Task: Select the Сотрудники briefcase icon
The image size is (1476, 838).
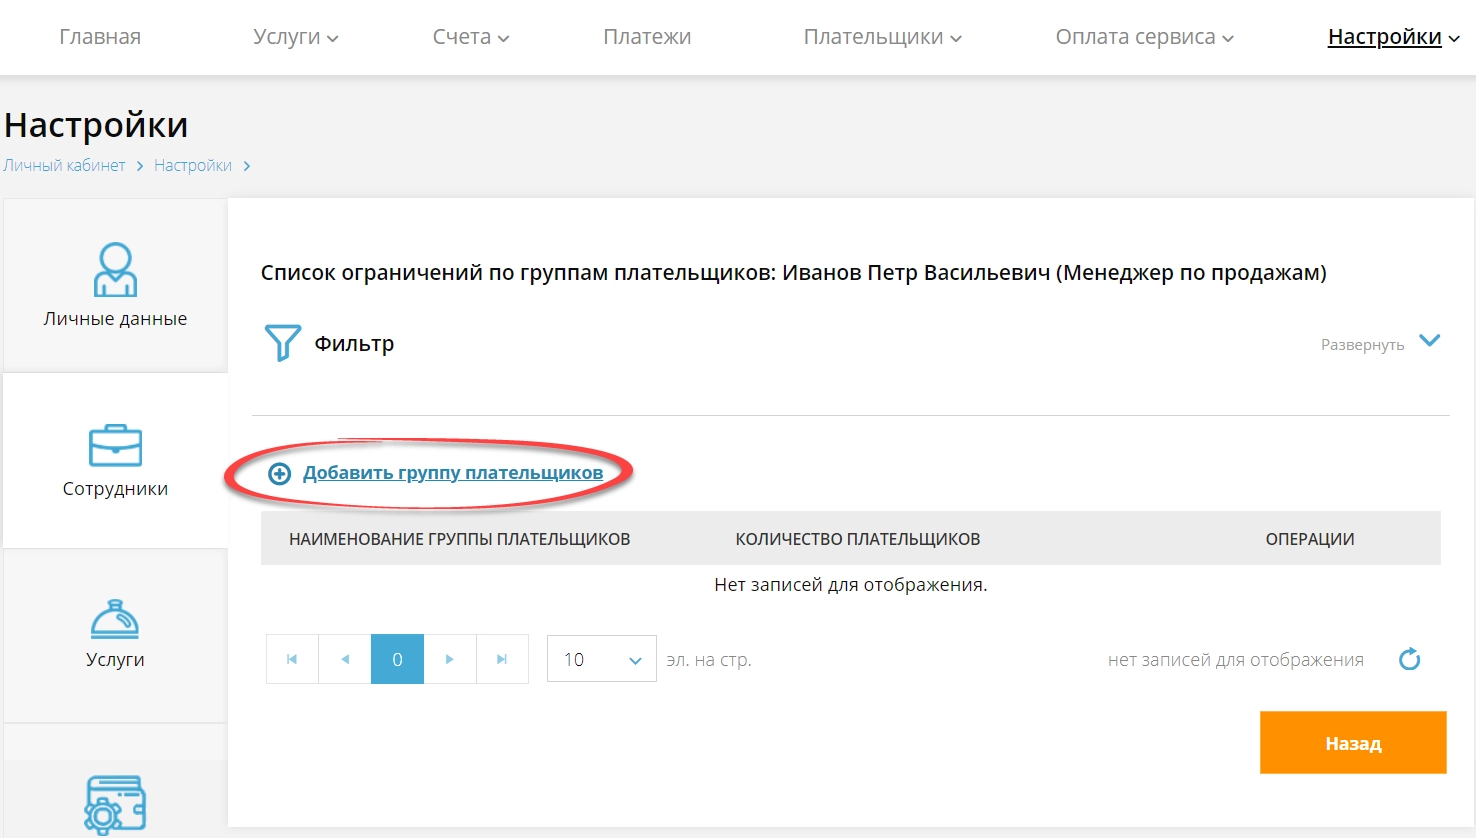Action: point(115,445)
